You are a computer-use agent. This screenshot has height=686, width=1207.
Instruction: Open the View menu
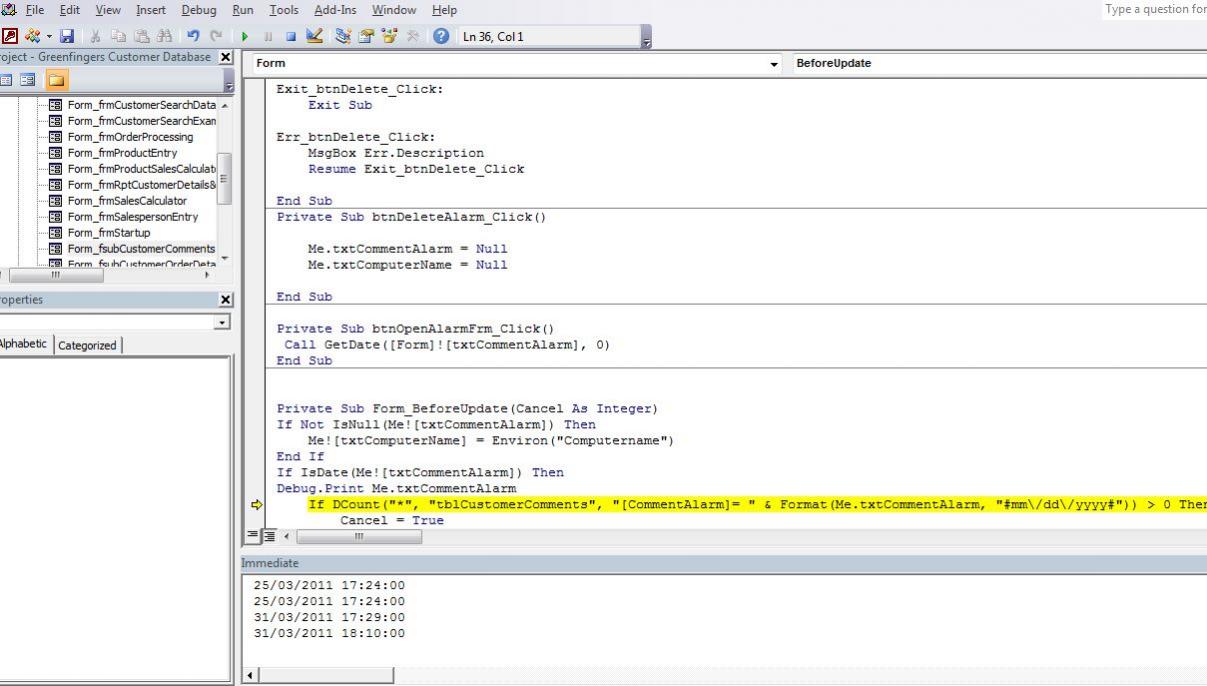pos(108,10)
